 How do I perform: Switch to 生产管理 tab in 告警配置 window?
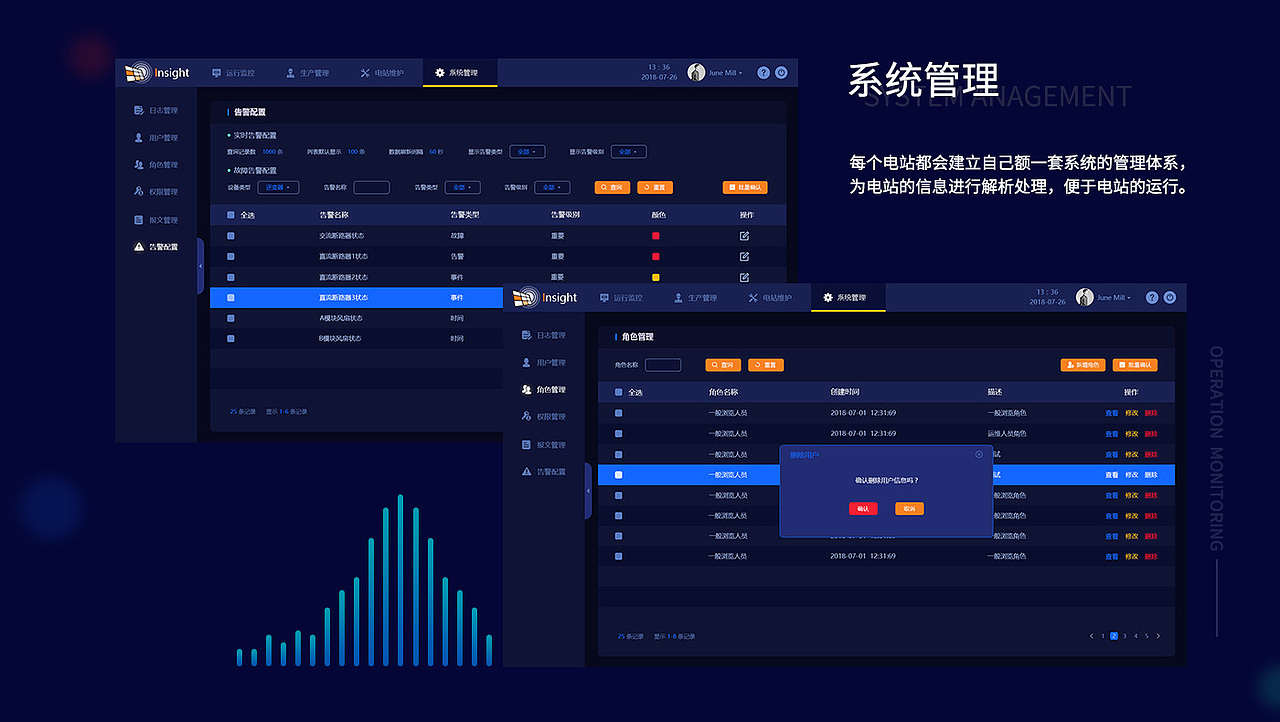[307, 73]
